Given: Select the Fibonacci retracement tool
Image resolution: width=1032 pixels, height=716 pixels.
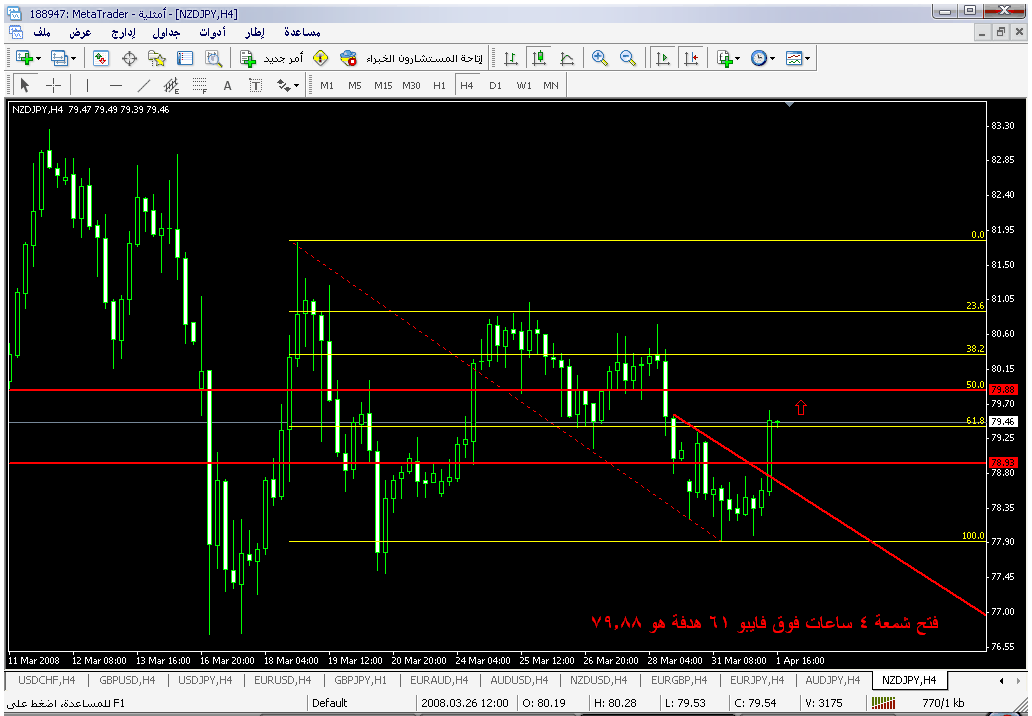Looking at the screenshot, I should (199, 86).
